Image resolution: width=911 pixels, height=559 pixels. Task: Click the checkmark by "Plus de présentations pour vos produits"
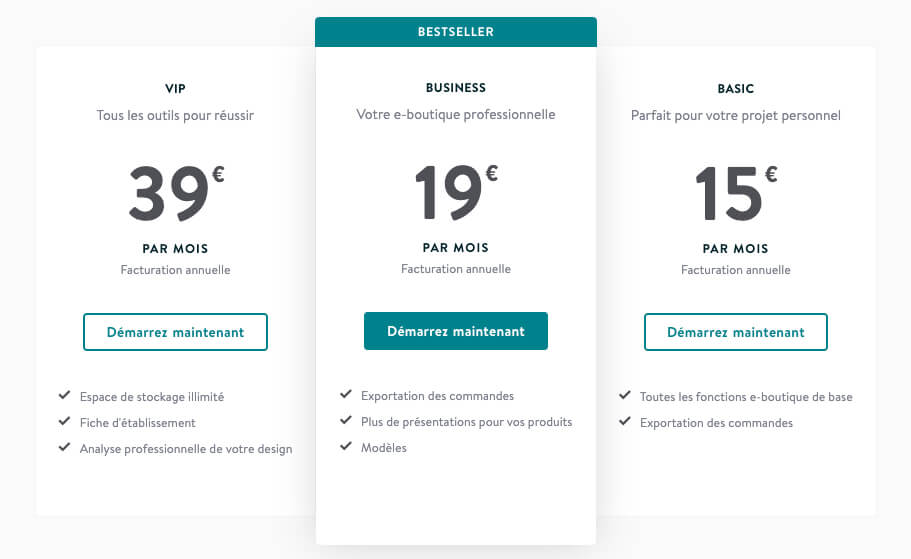[x=346, y=421]
